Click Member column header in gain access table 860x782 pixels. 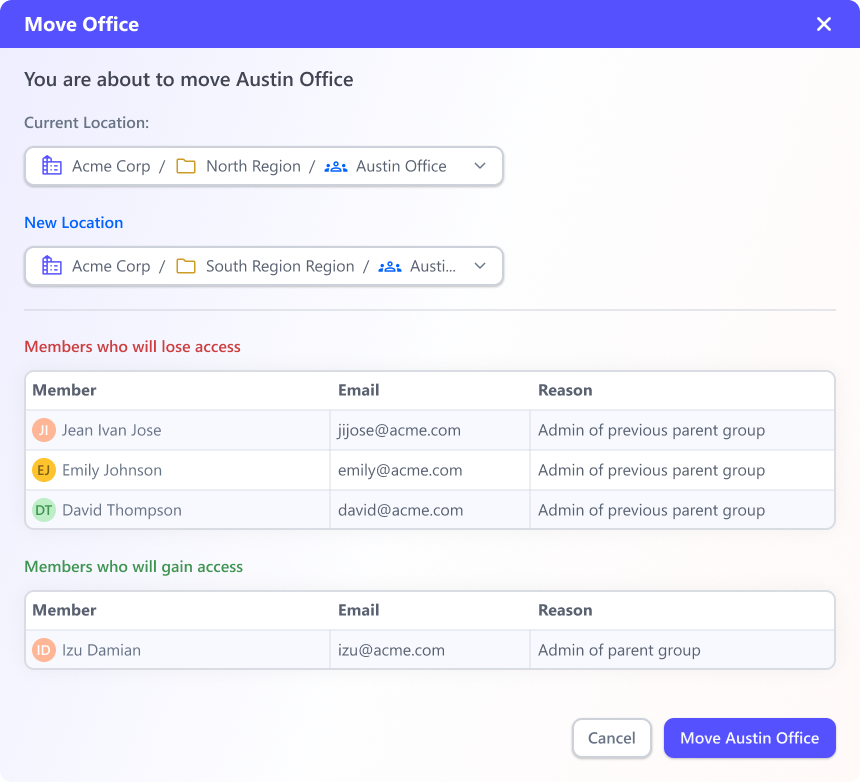pos(64,610)
